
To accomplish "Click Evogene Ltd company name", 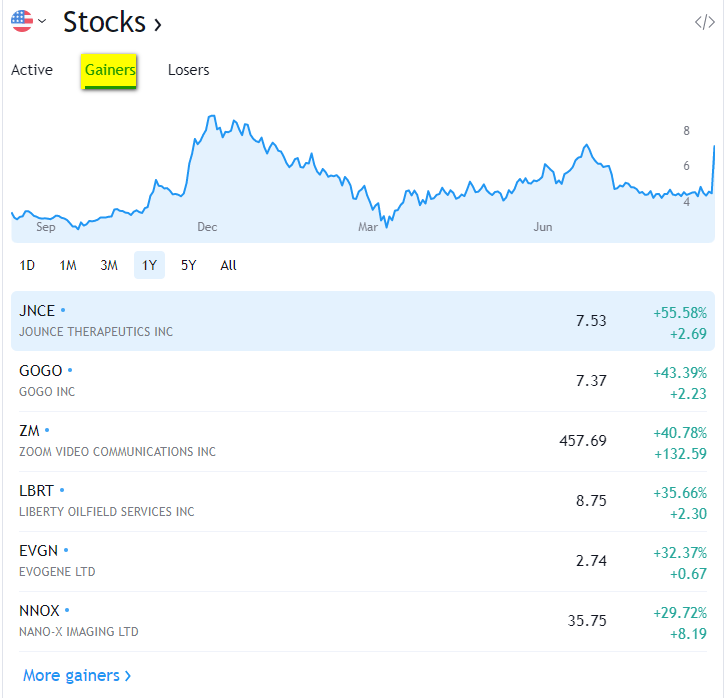I will pyautogui.click(x=57, y=571).
